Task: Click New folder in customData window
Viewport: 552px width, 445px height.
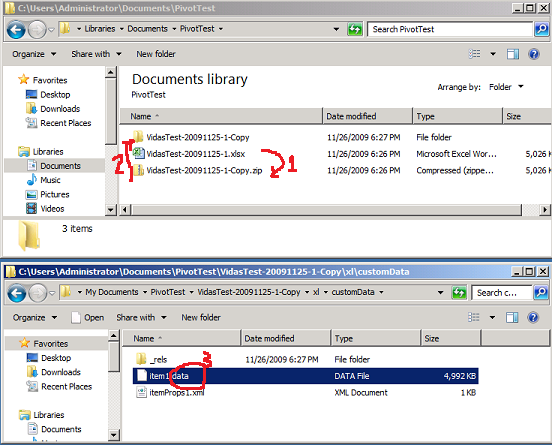Action: pyautogui.click(x=201, y=318)
